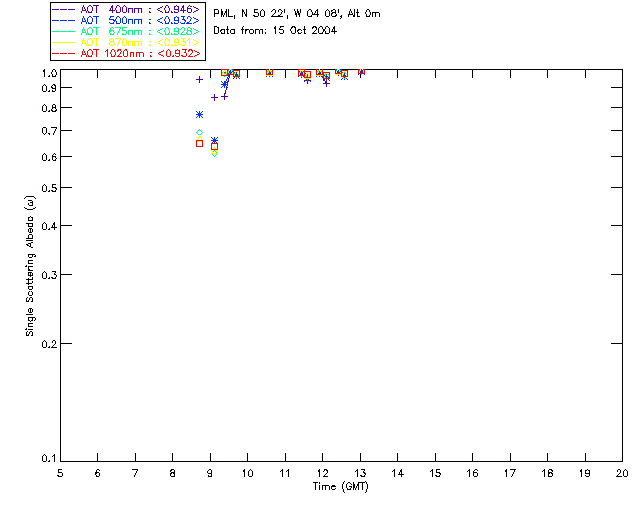Click x-axis tick label 6
Screen dimensions: 640x512
(98, 473)
